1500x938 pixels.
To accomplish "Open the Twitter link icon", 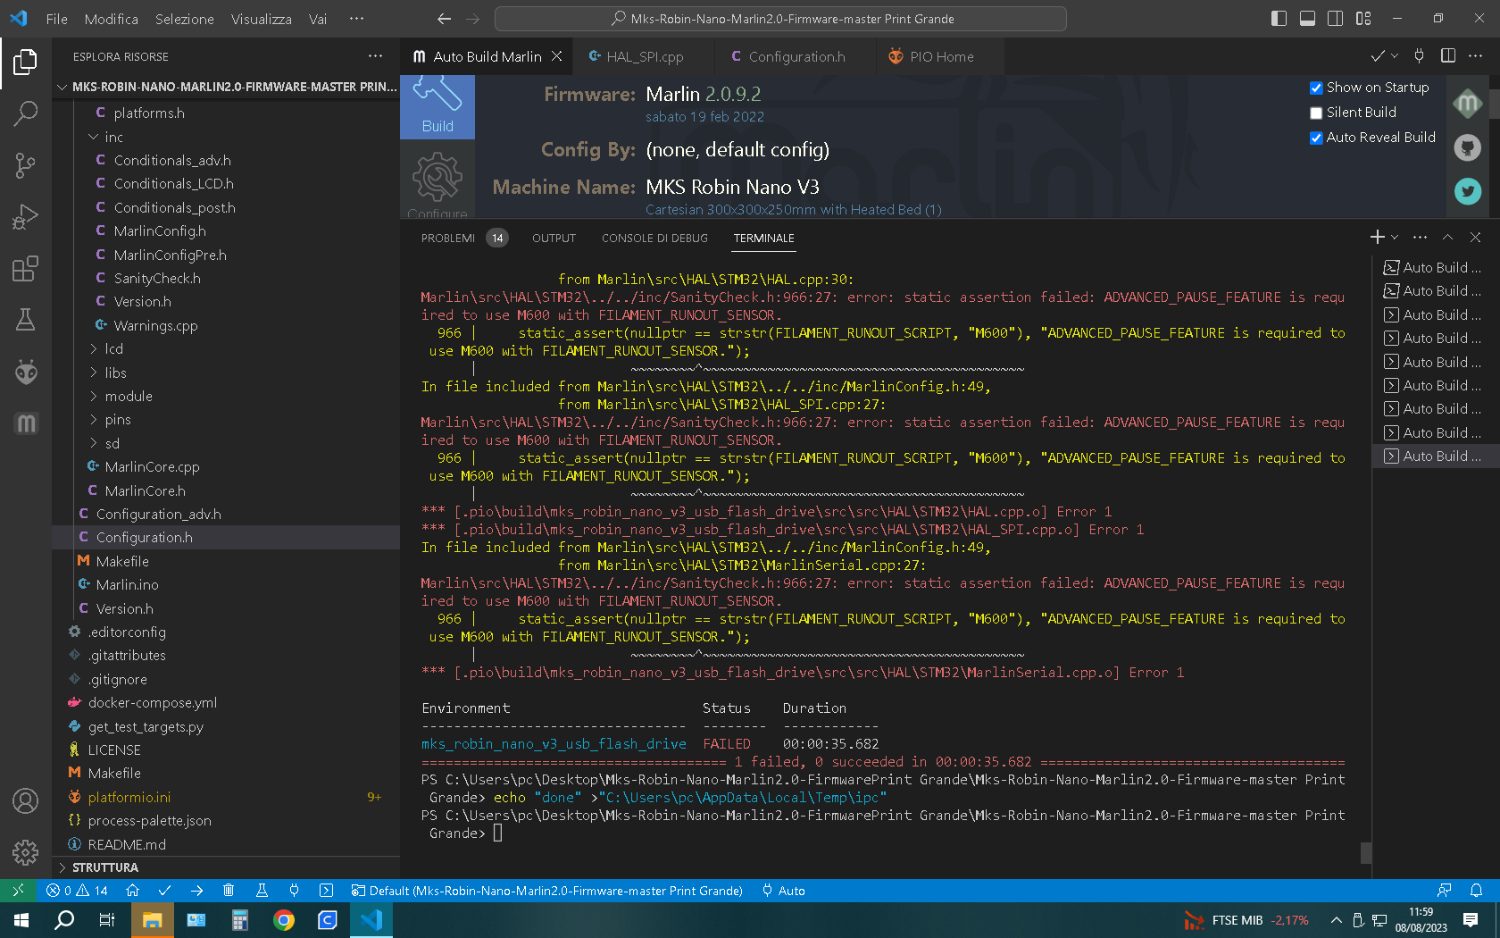I will coord(1467,192).
